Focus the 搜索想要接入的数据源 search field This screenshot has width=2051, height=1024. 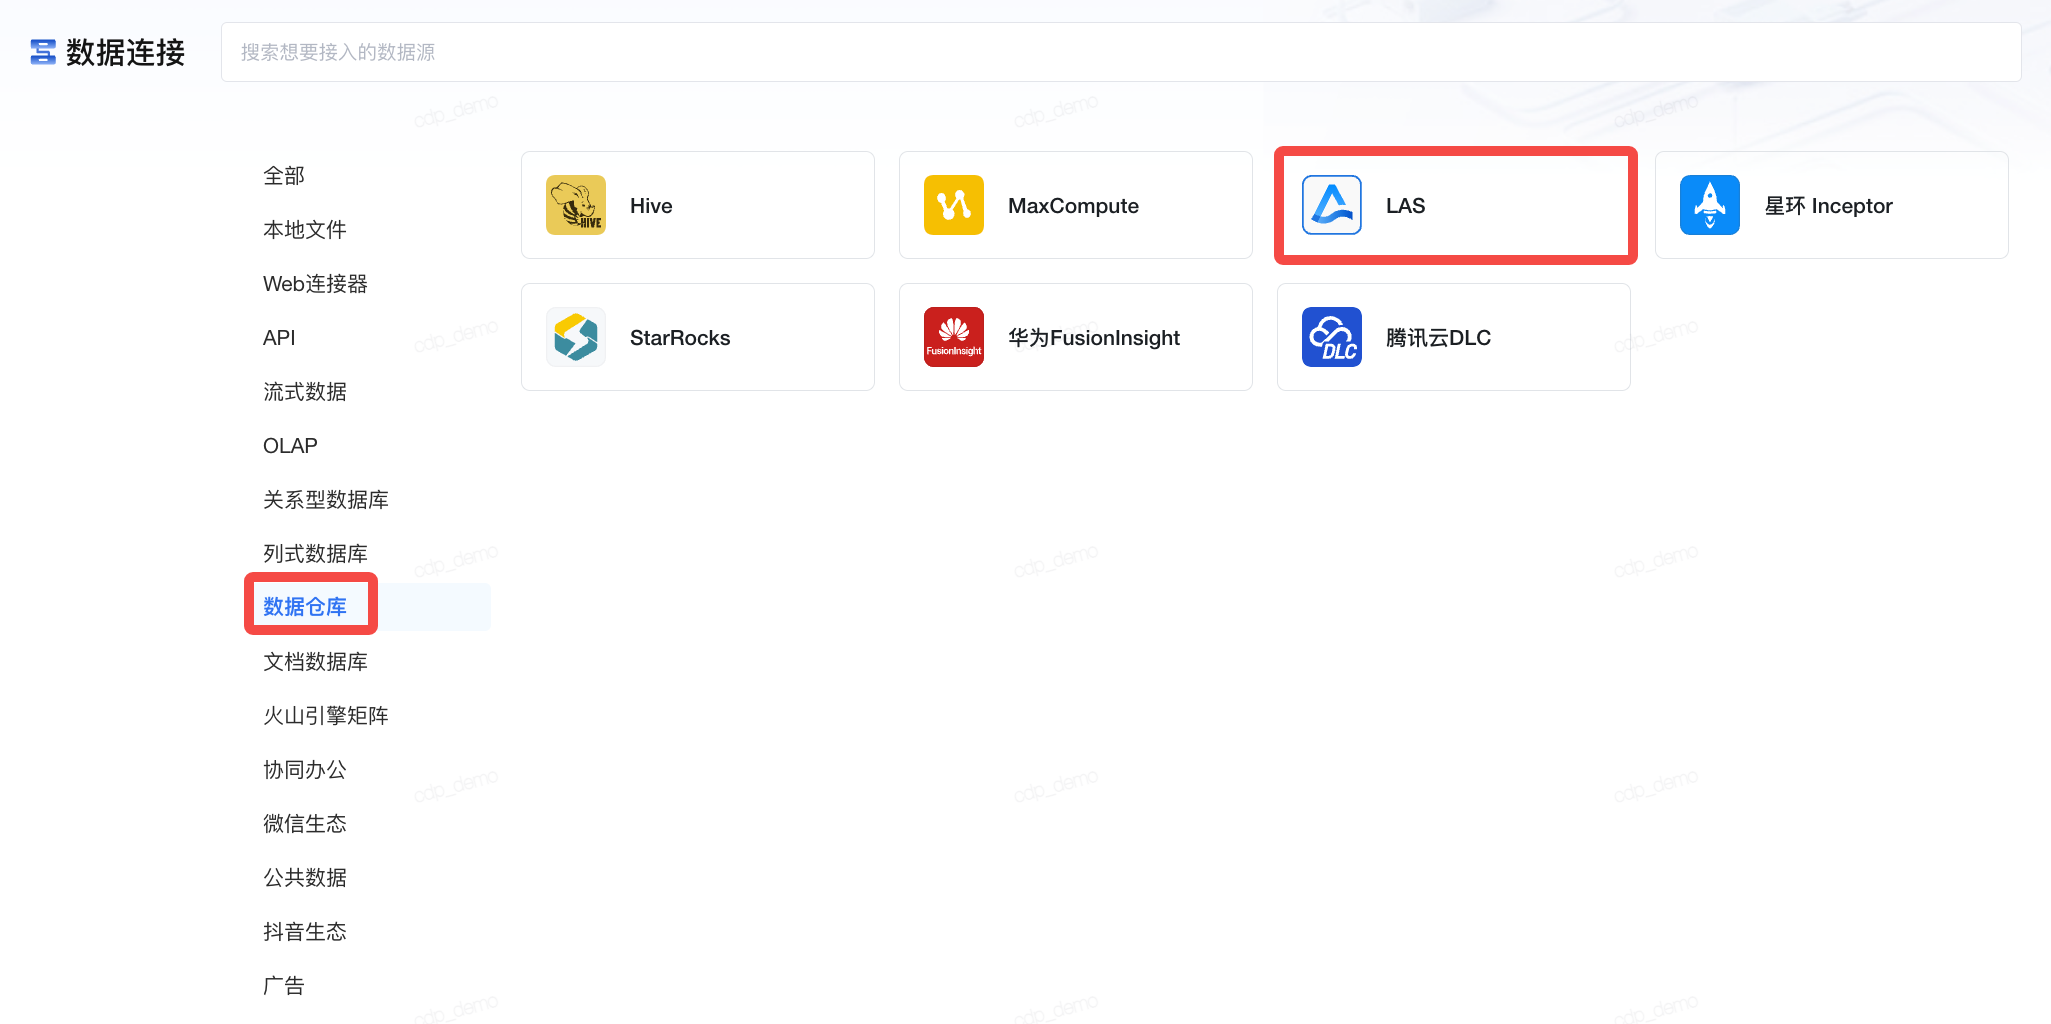click(x=1121, y=52)
